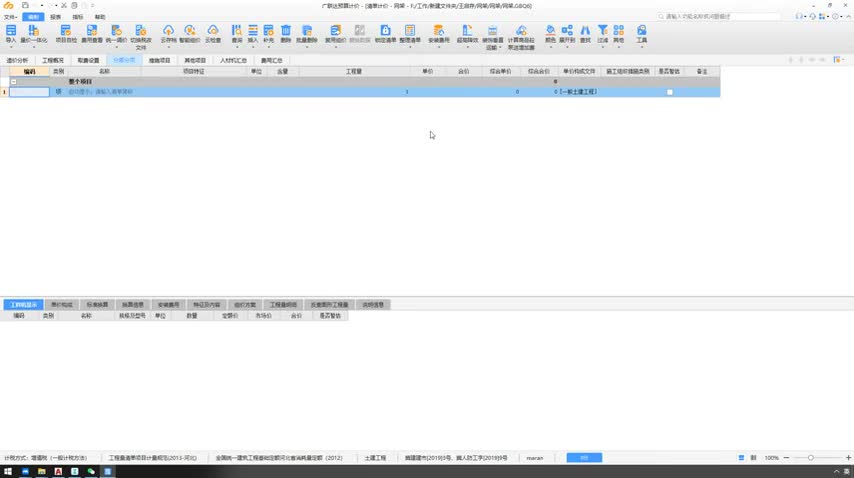The height and width of the screenshot is (478, 854).
Task: Click the save icon in title bar
Action: click(x=25, y=5)
